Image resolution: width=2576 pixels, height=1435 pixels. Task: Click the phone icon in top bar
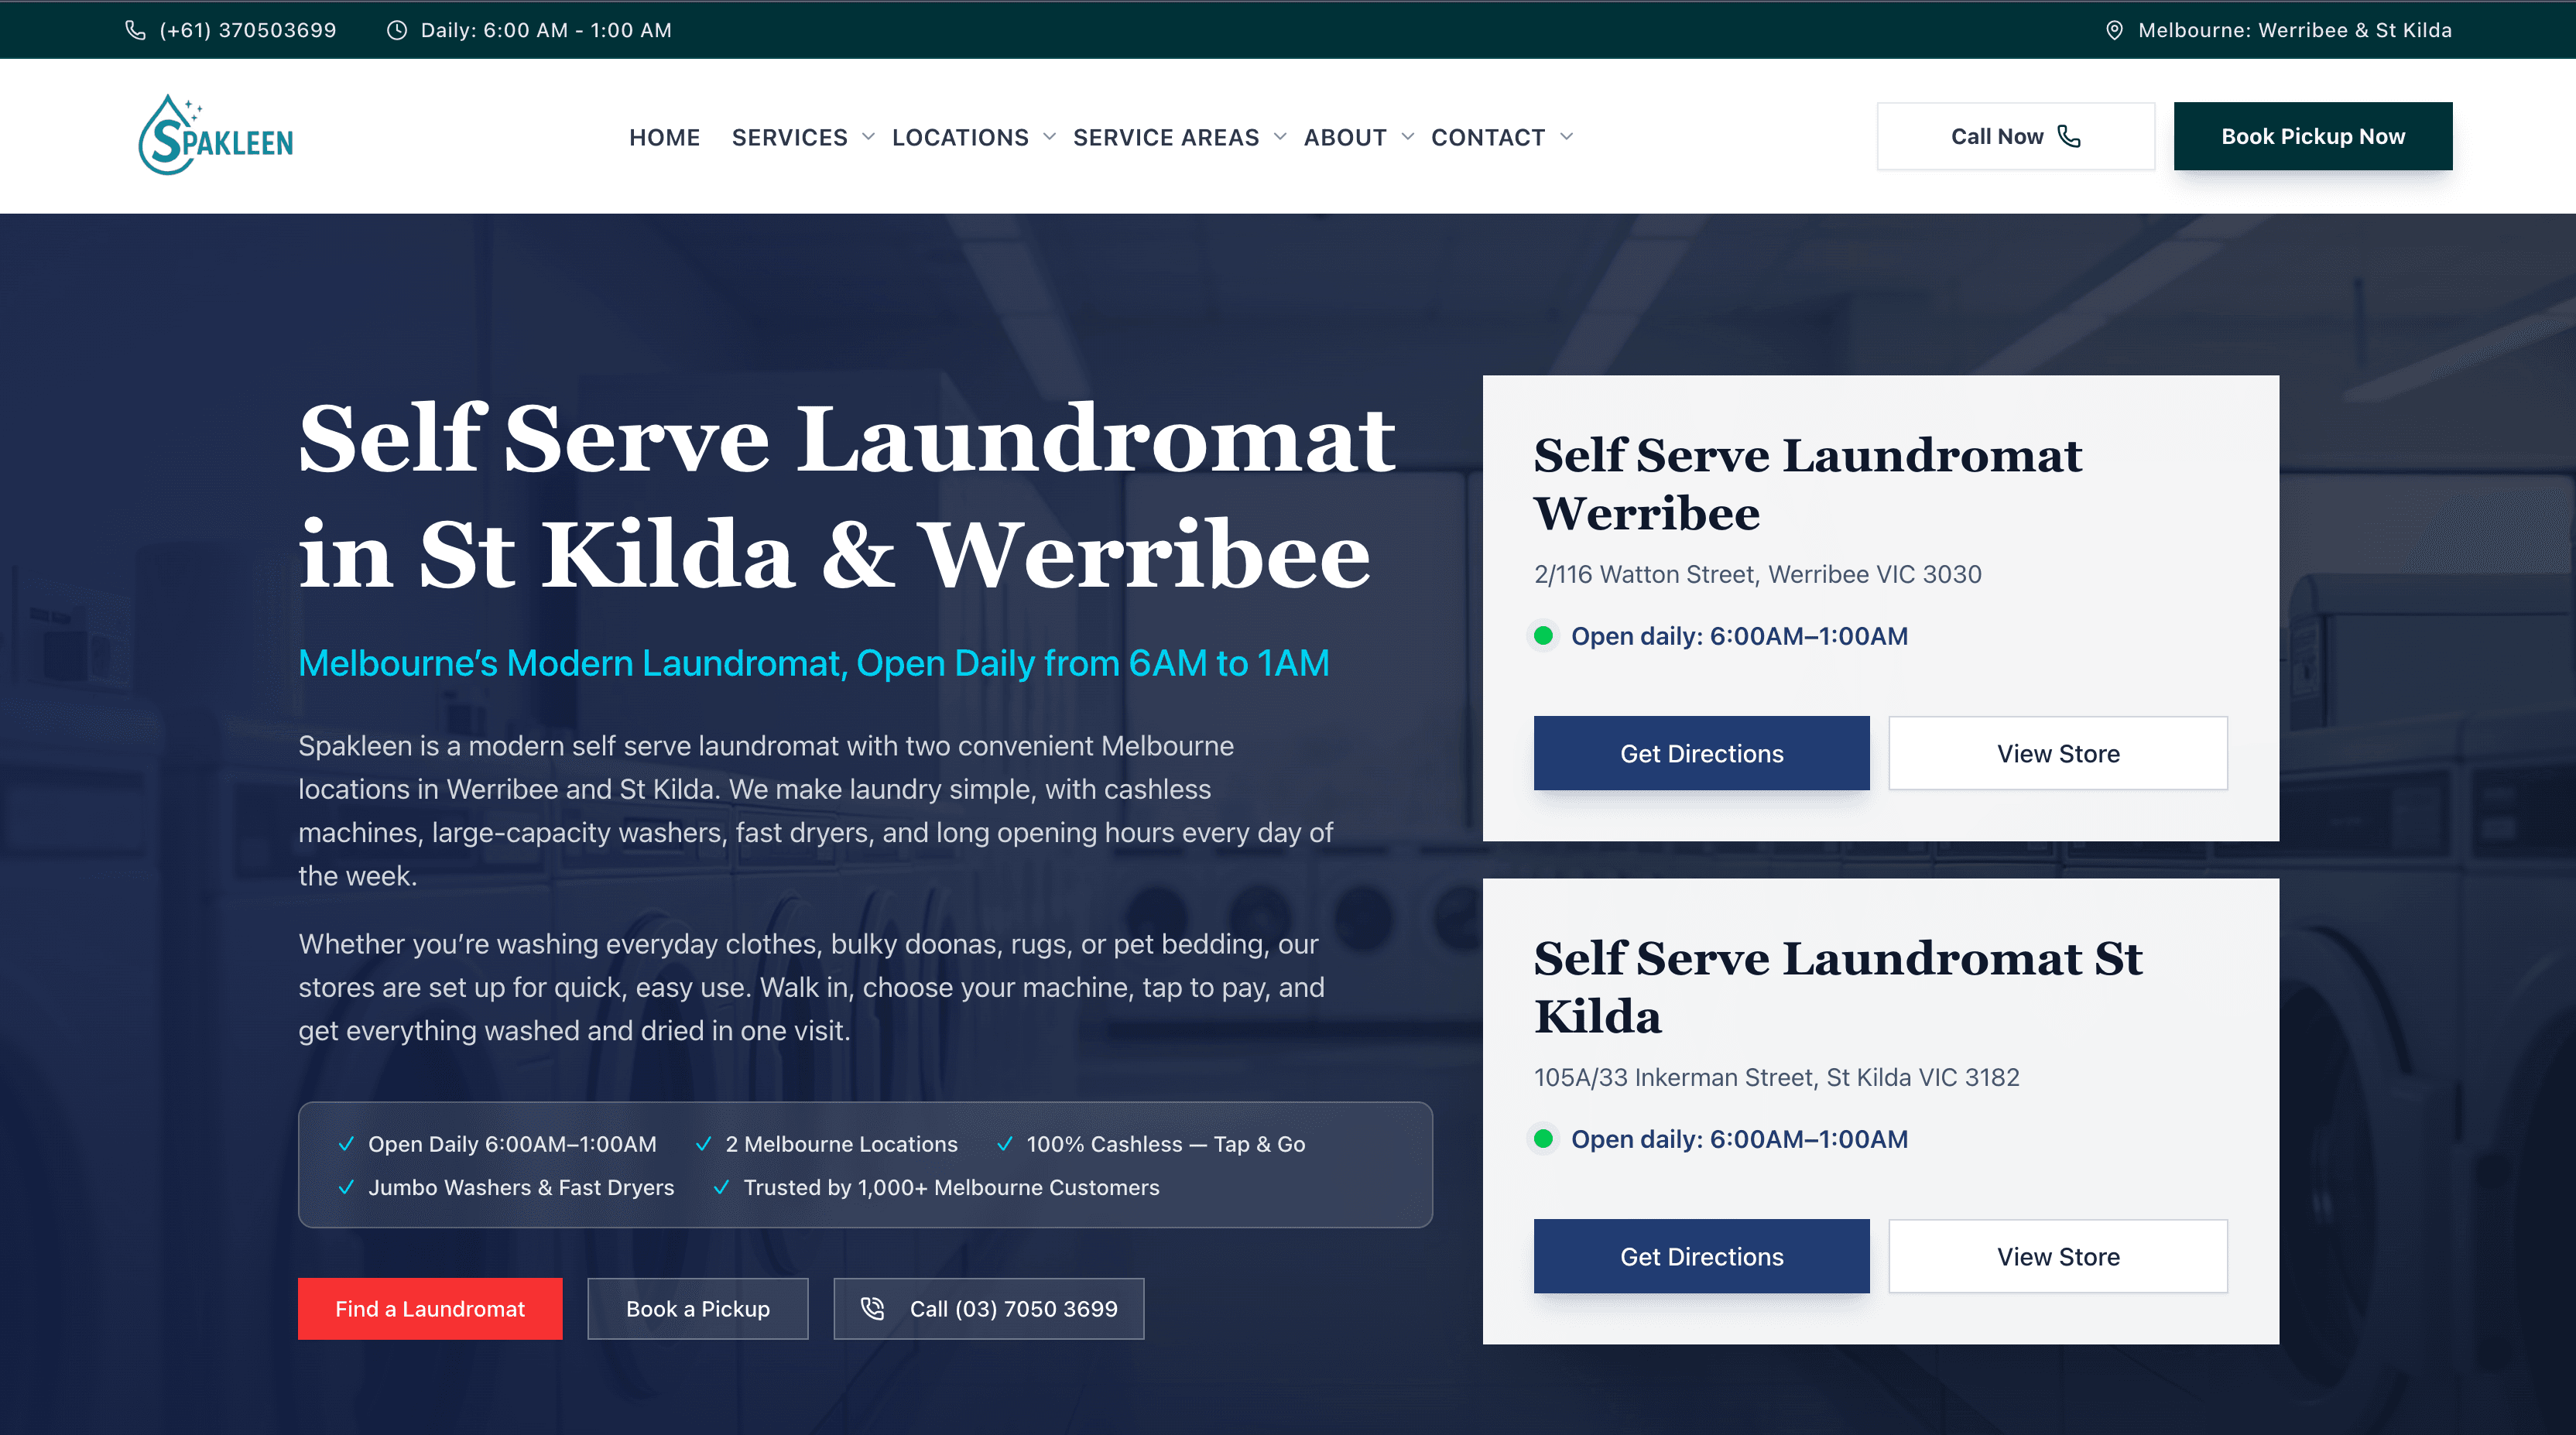coord(135,30)
